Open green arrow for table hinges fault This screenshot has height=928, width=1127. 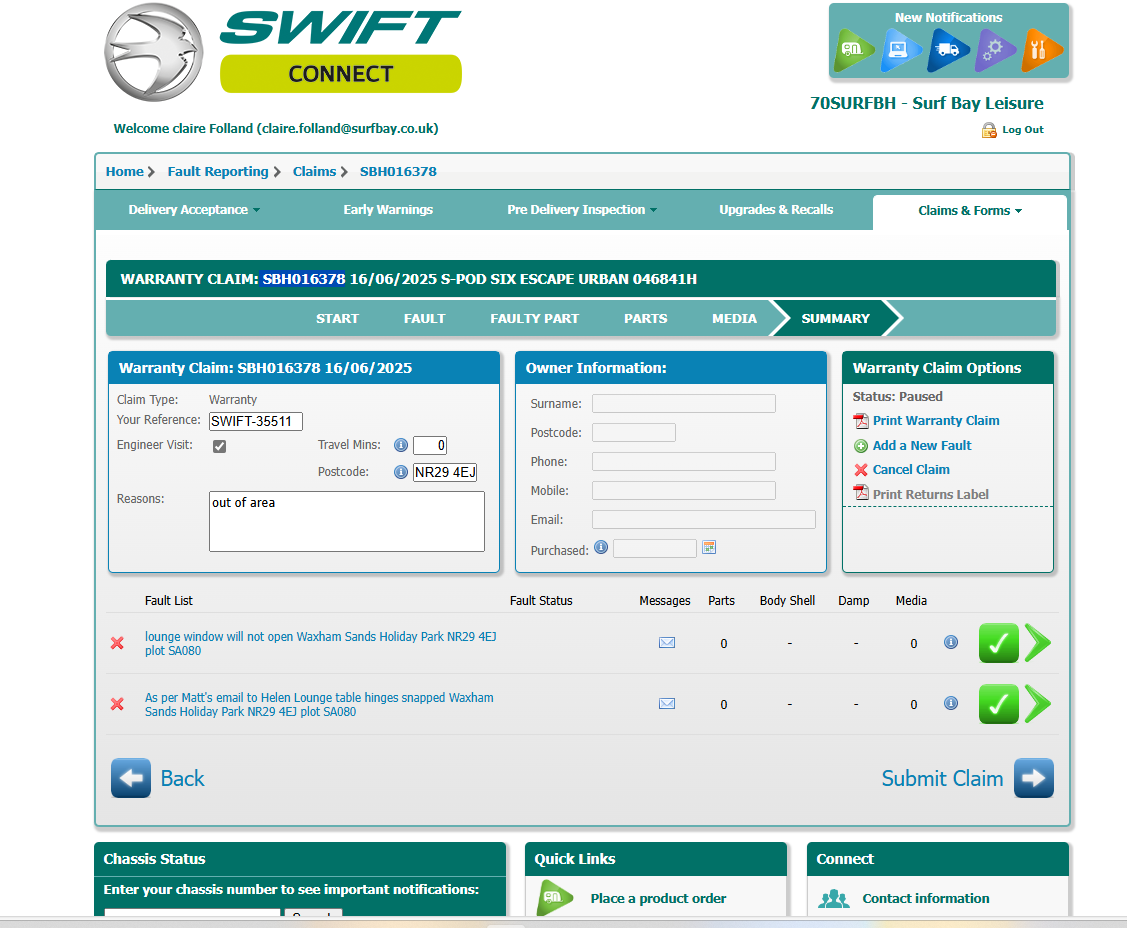[x=1038, y=704]
